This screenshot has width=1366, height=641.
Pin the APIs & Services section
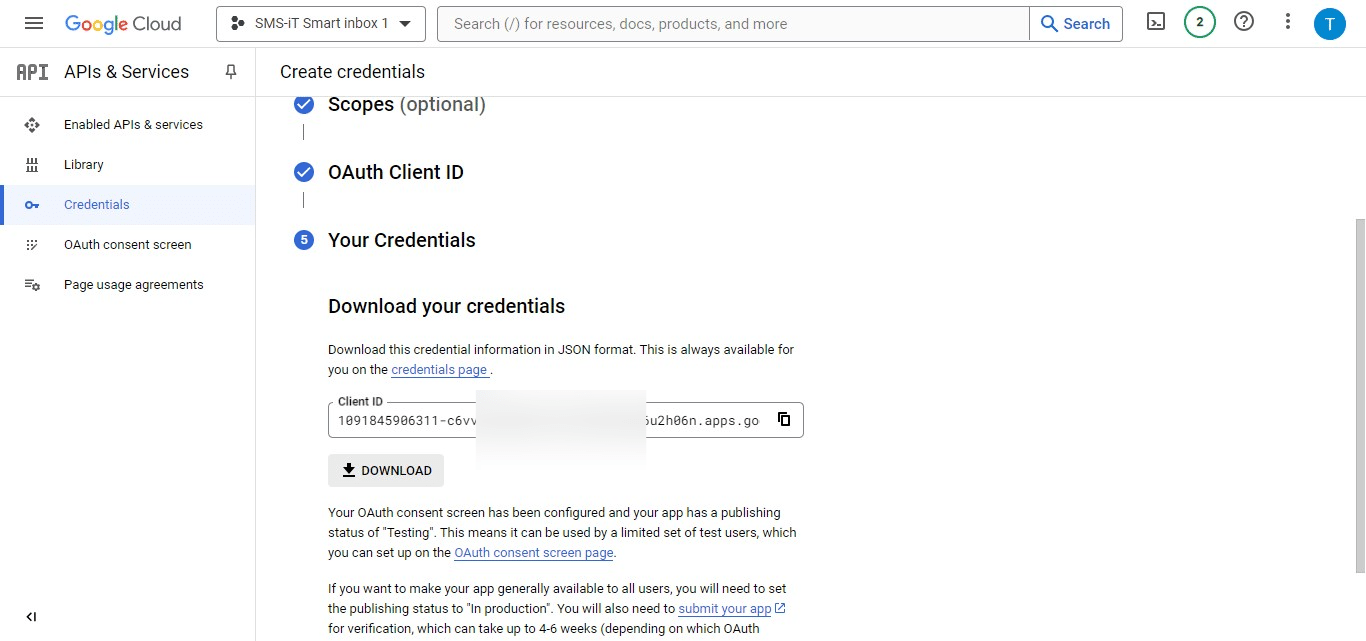(x=230, y=71)
